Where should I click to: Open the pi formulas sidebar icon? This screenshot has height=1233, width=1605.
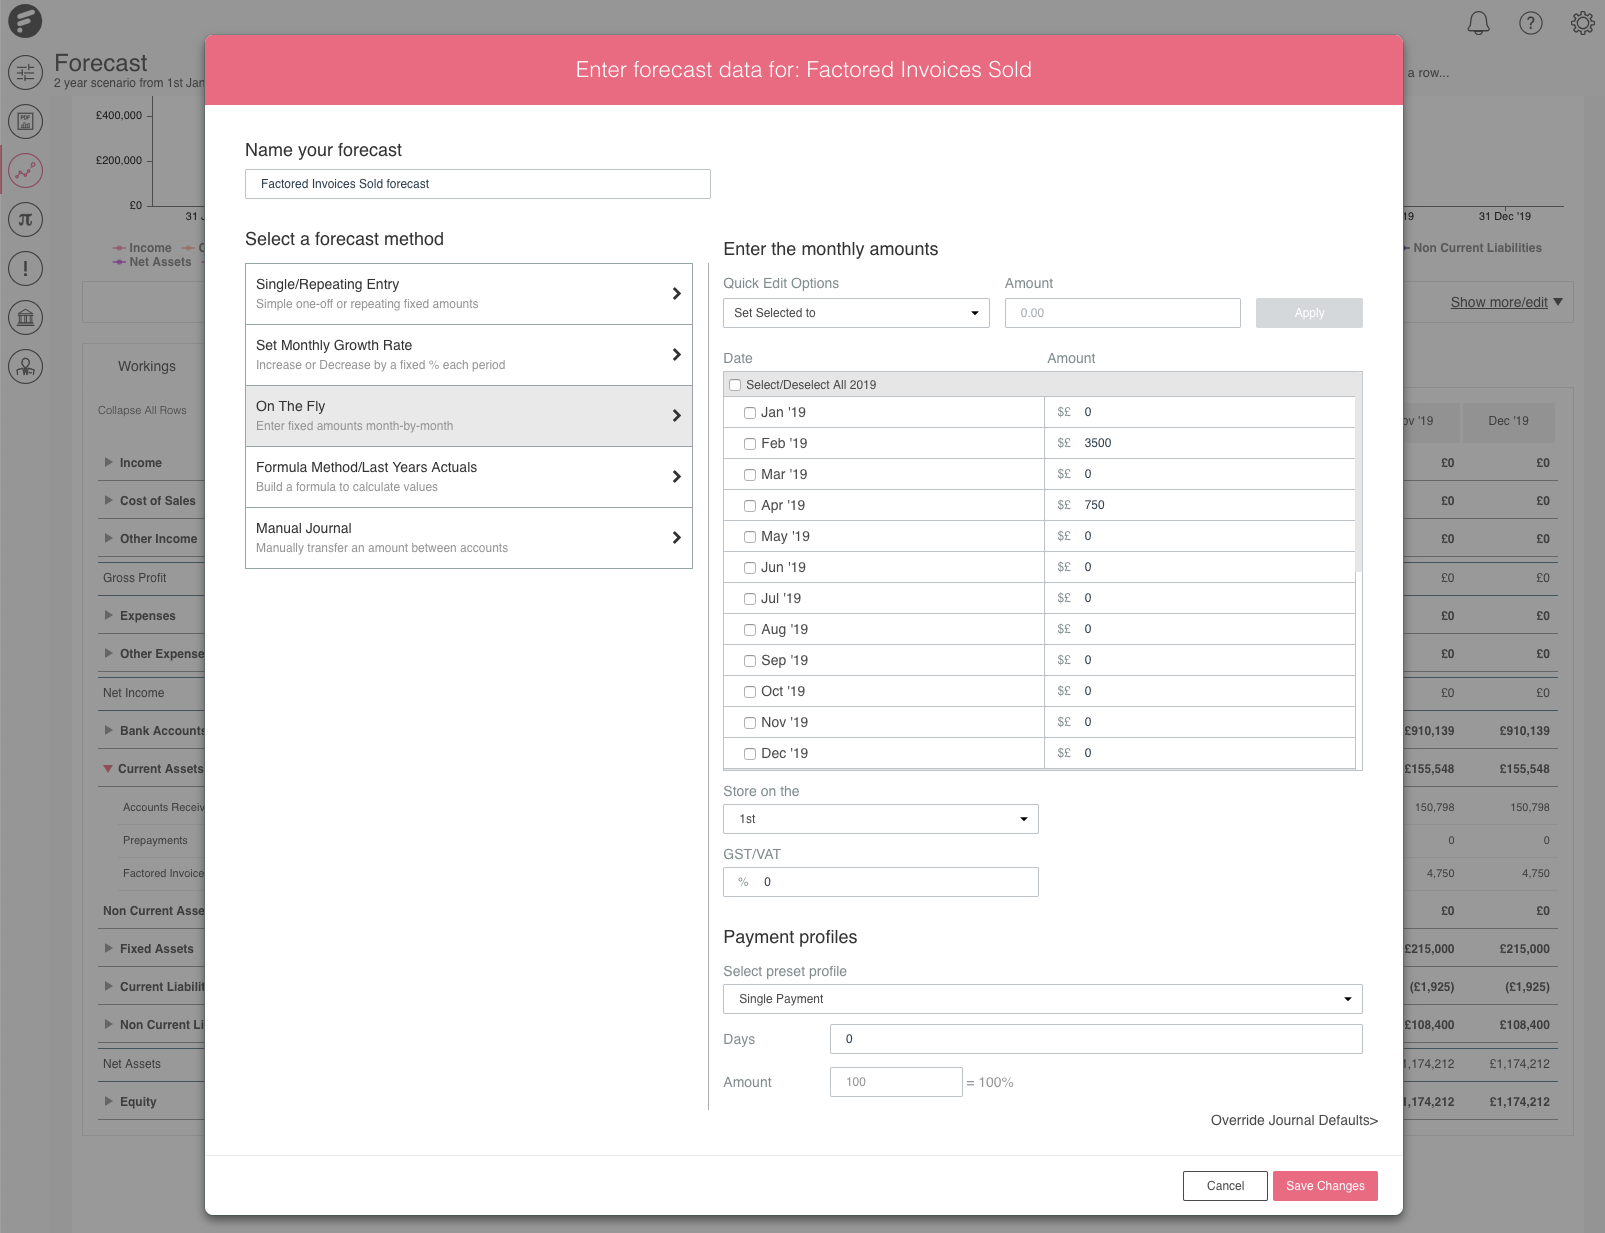25,219
